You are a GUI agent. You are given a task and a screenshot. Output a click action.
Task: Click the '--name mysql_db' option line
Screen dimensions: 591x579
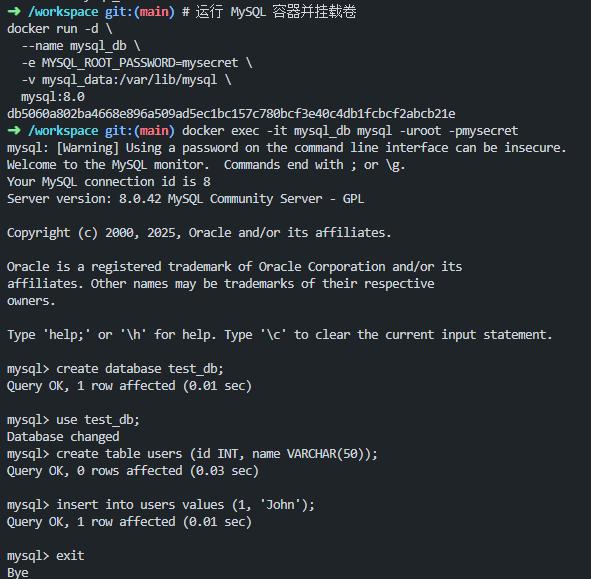[81, 46]
